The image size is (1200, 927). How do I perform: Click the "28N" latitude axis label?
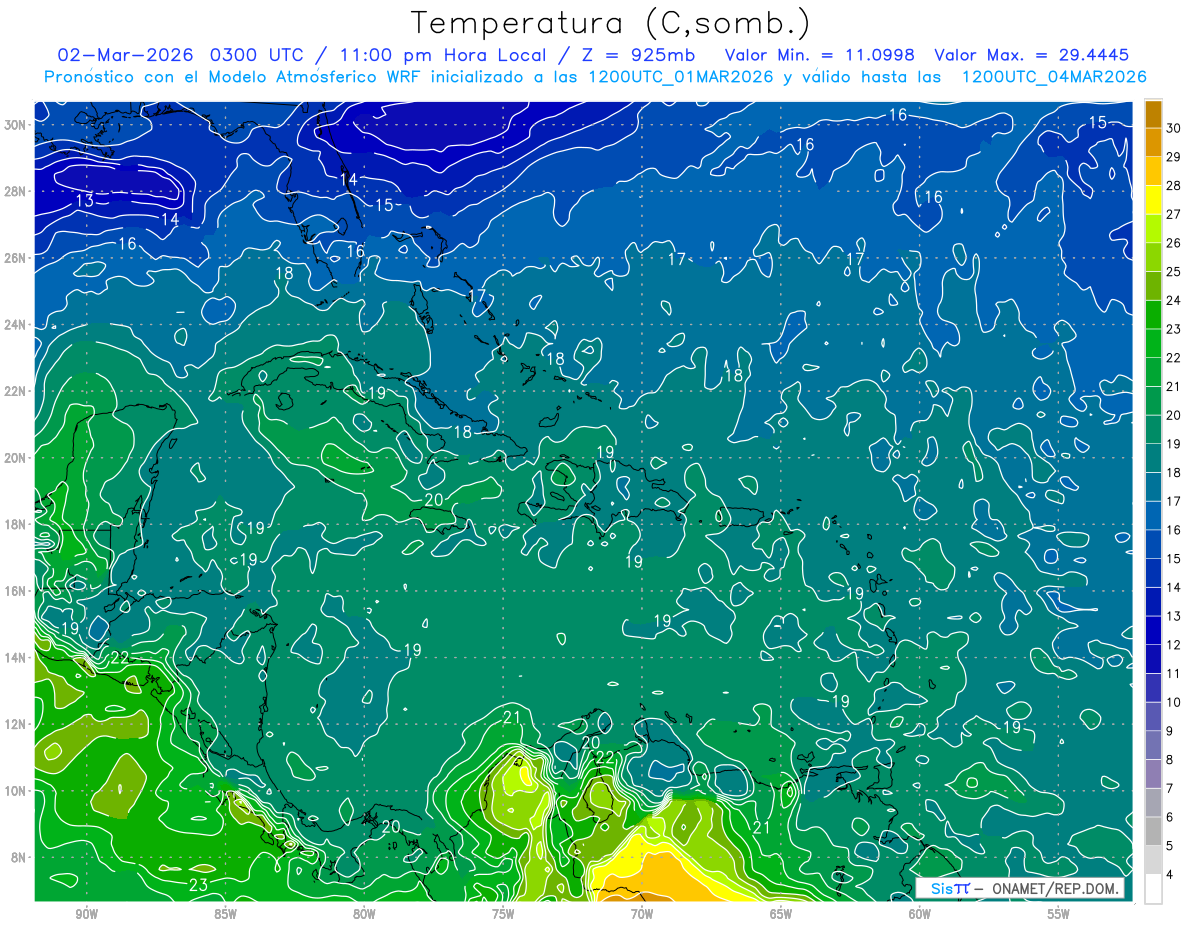pos(15,191)
